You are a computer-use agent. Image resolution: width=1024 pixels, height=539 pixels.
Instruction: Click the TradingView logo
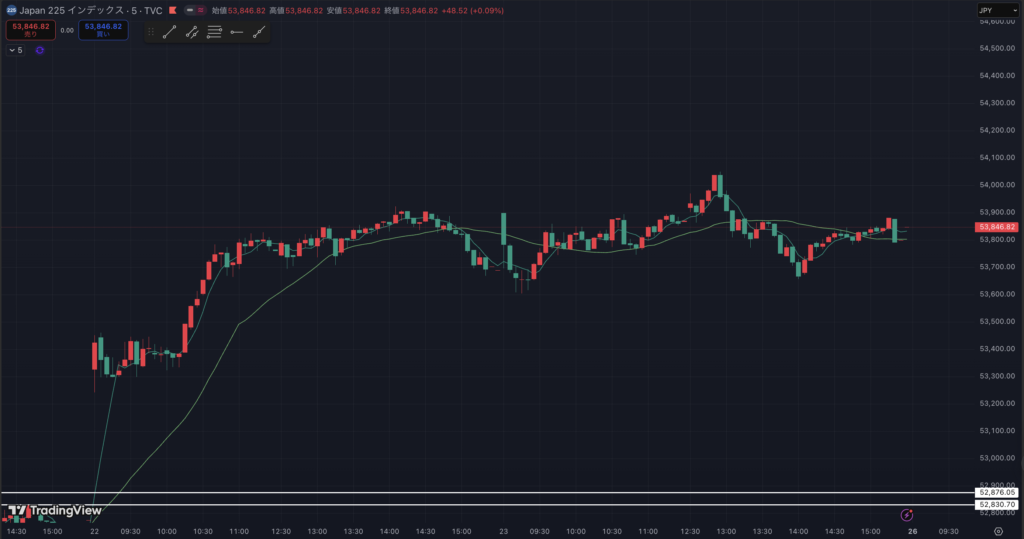[x=45, y=512]
